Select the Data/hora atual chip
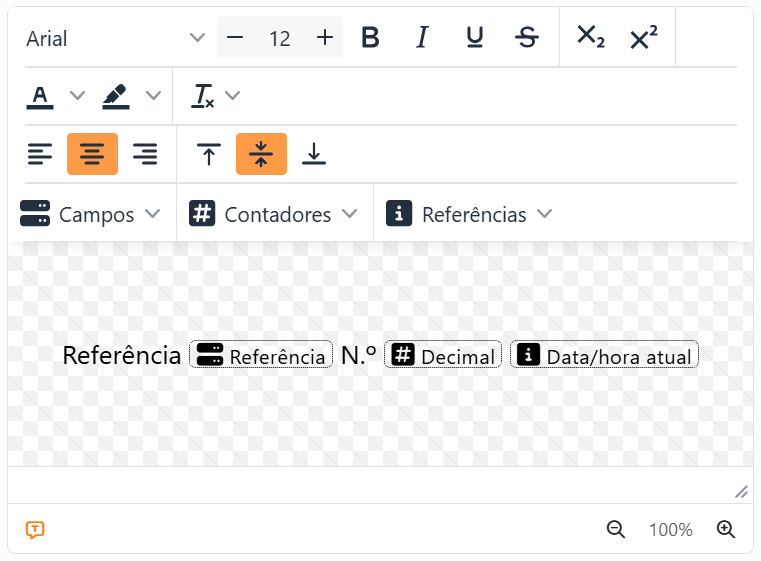761x561 pixels. (x=604, y=355)
